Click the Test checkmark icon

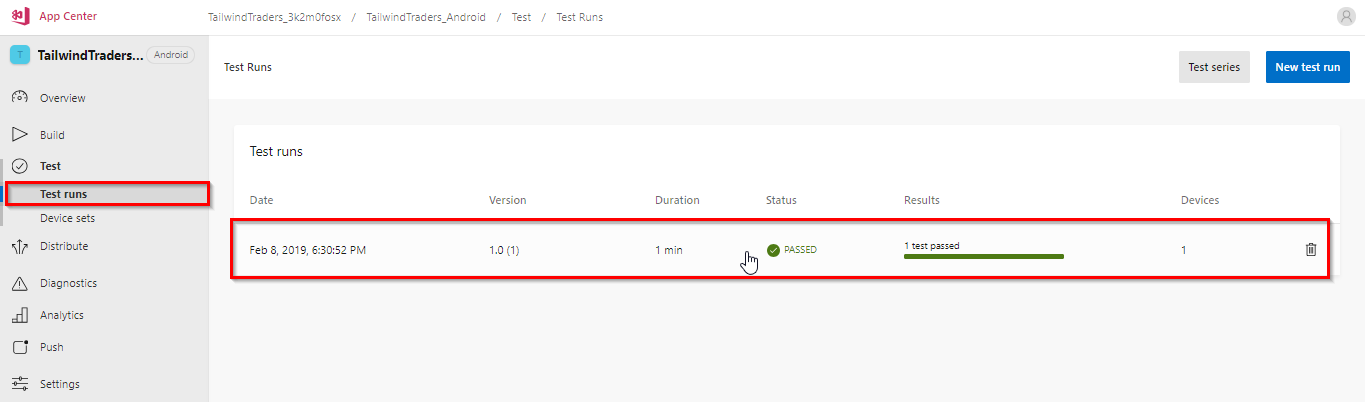tap(19, 166)
